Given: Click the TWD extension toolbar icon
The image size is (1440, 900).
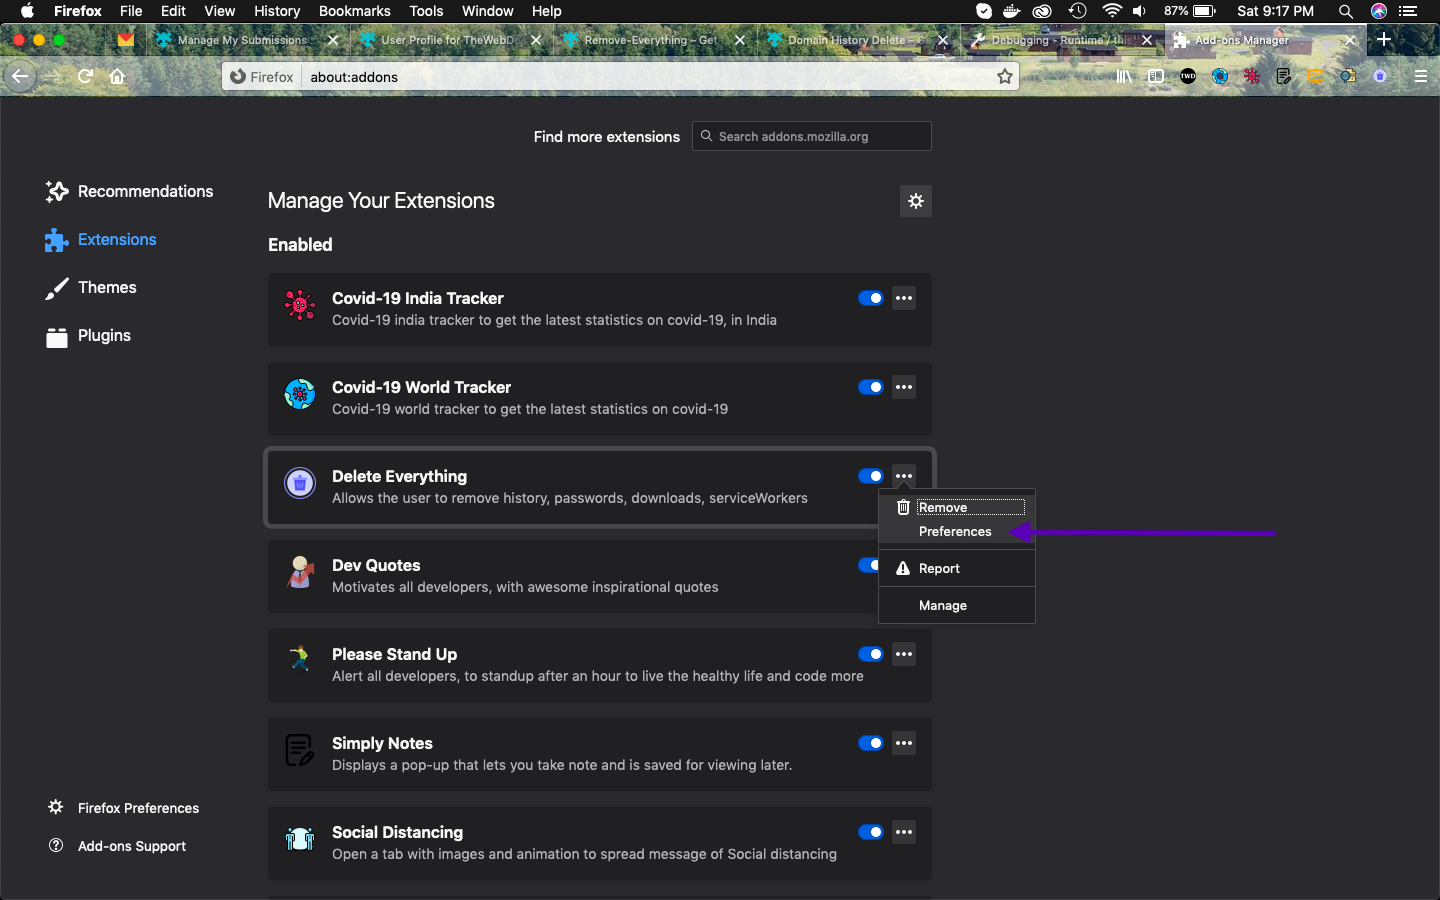Looking at the screenshot, I should point(1188,76).
